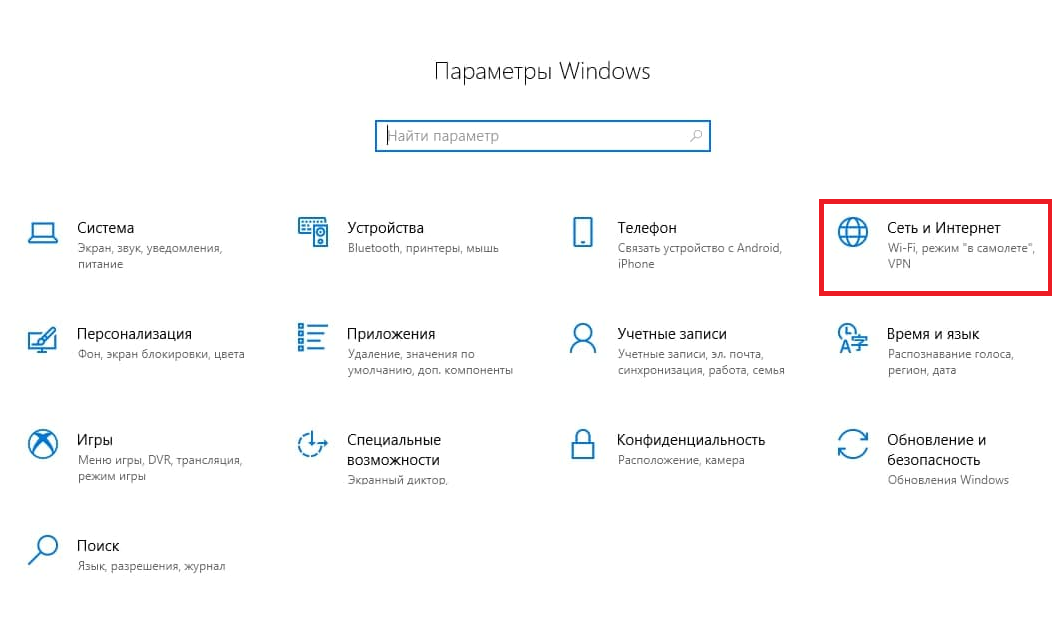
Task: Click the magnifying glass icon beside Поиск
Action: (x=42, y=550)
